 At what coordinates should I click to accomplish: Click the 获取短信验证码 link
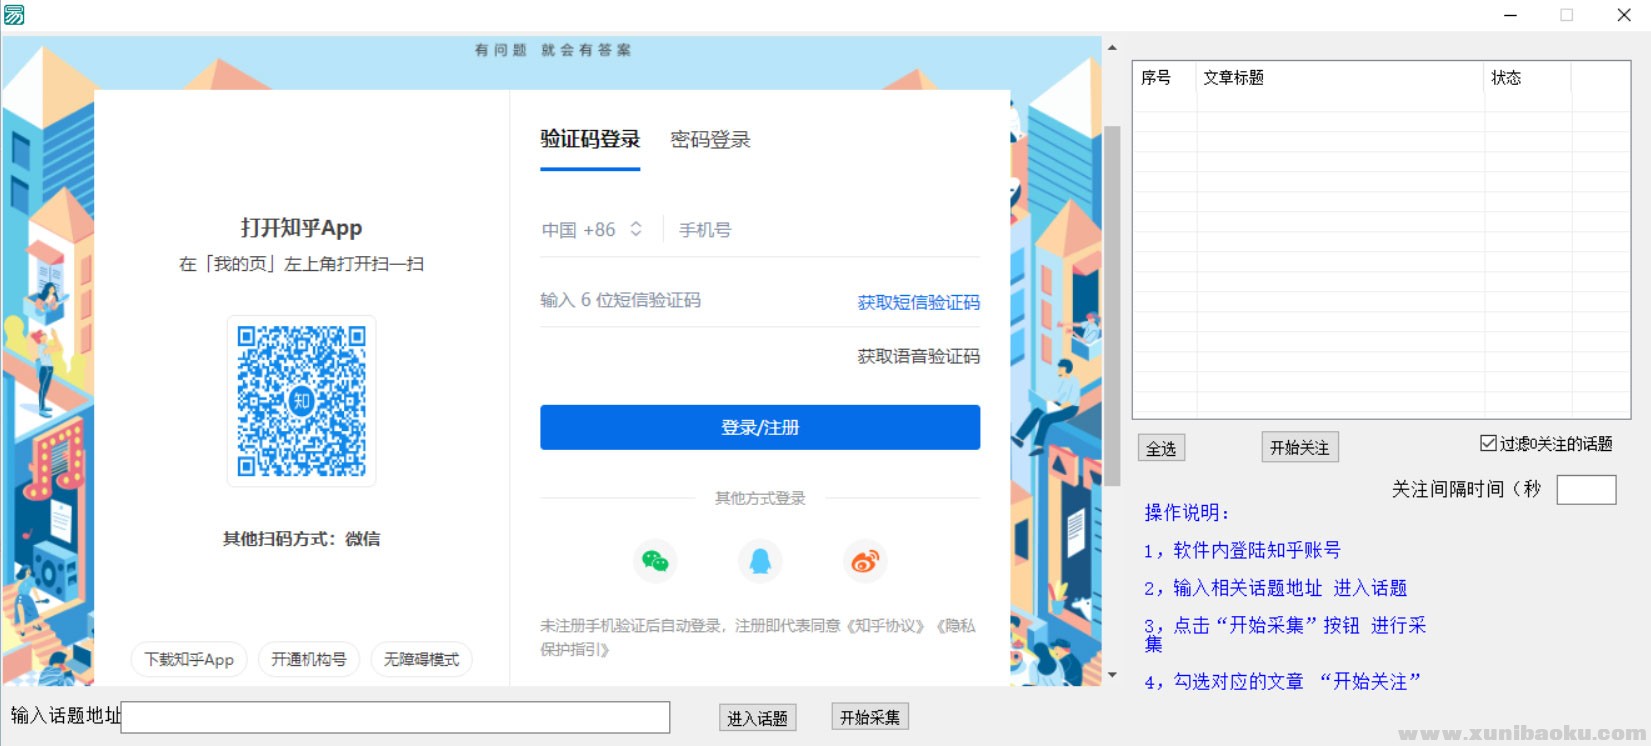tap(918, 302)
